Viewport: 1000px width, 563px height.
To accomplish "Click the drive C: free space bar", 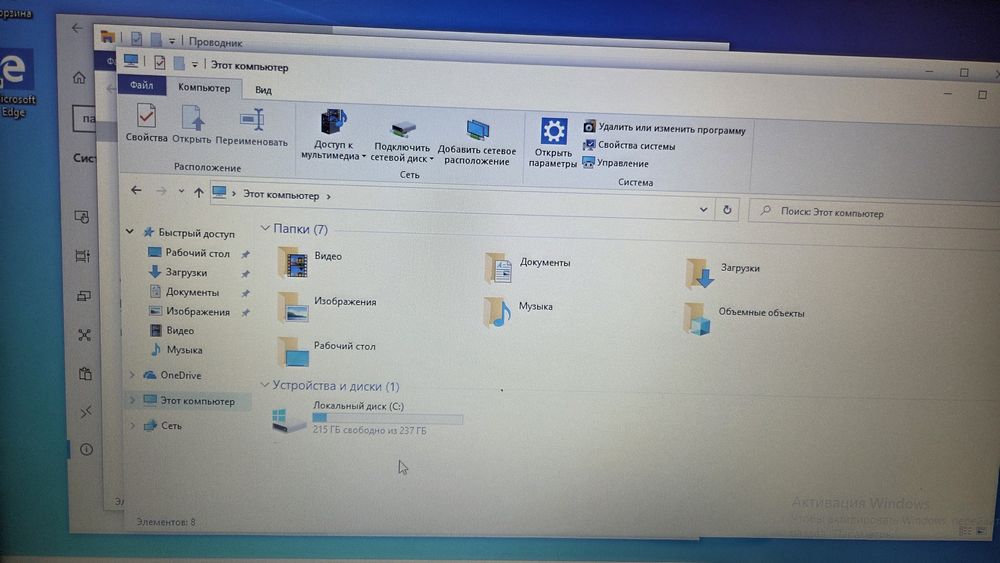I will click(387, 418).
